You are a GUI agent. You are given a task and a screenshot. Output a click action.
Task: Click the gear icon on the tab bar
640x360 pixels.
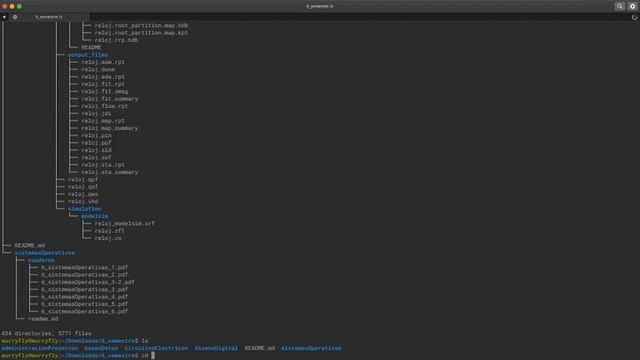(15, 17)
